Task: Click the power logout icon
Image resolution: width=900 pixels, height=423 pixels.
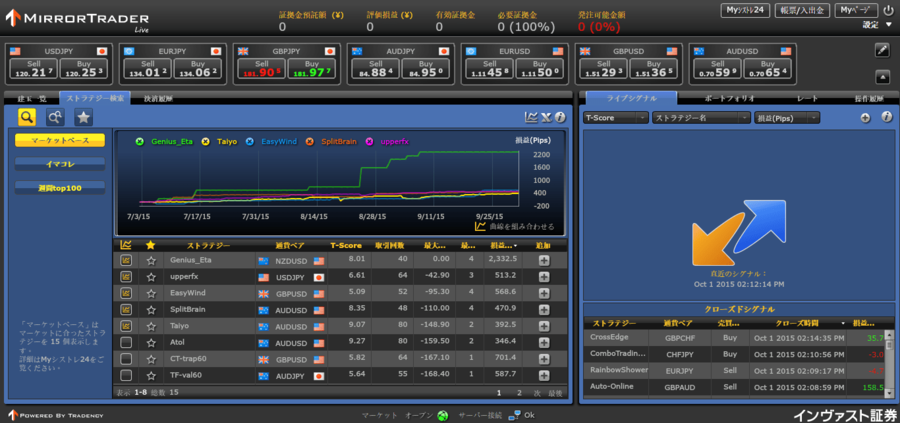Action: pyautogui.click(x=888, y=10)
